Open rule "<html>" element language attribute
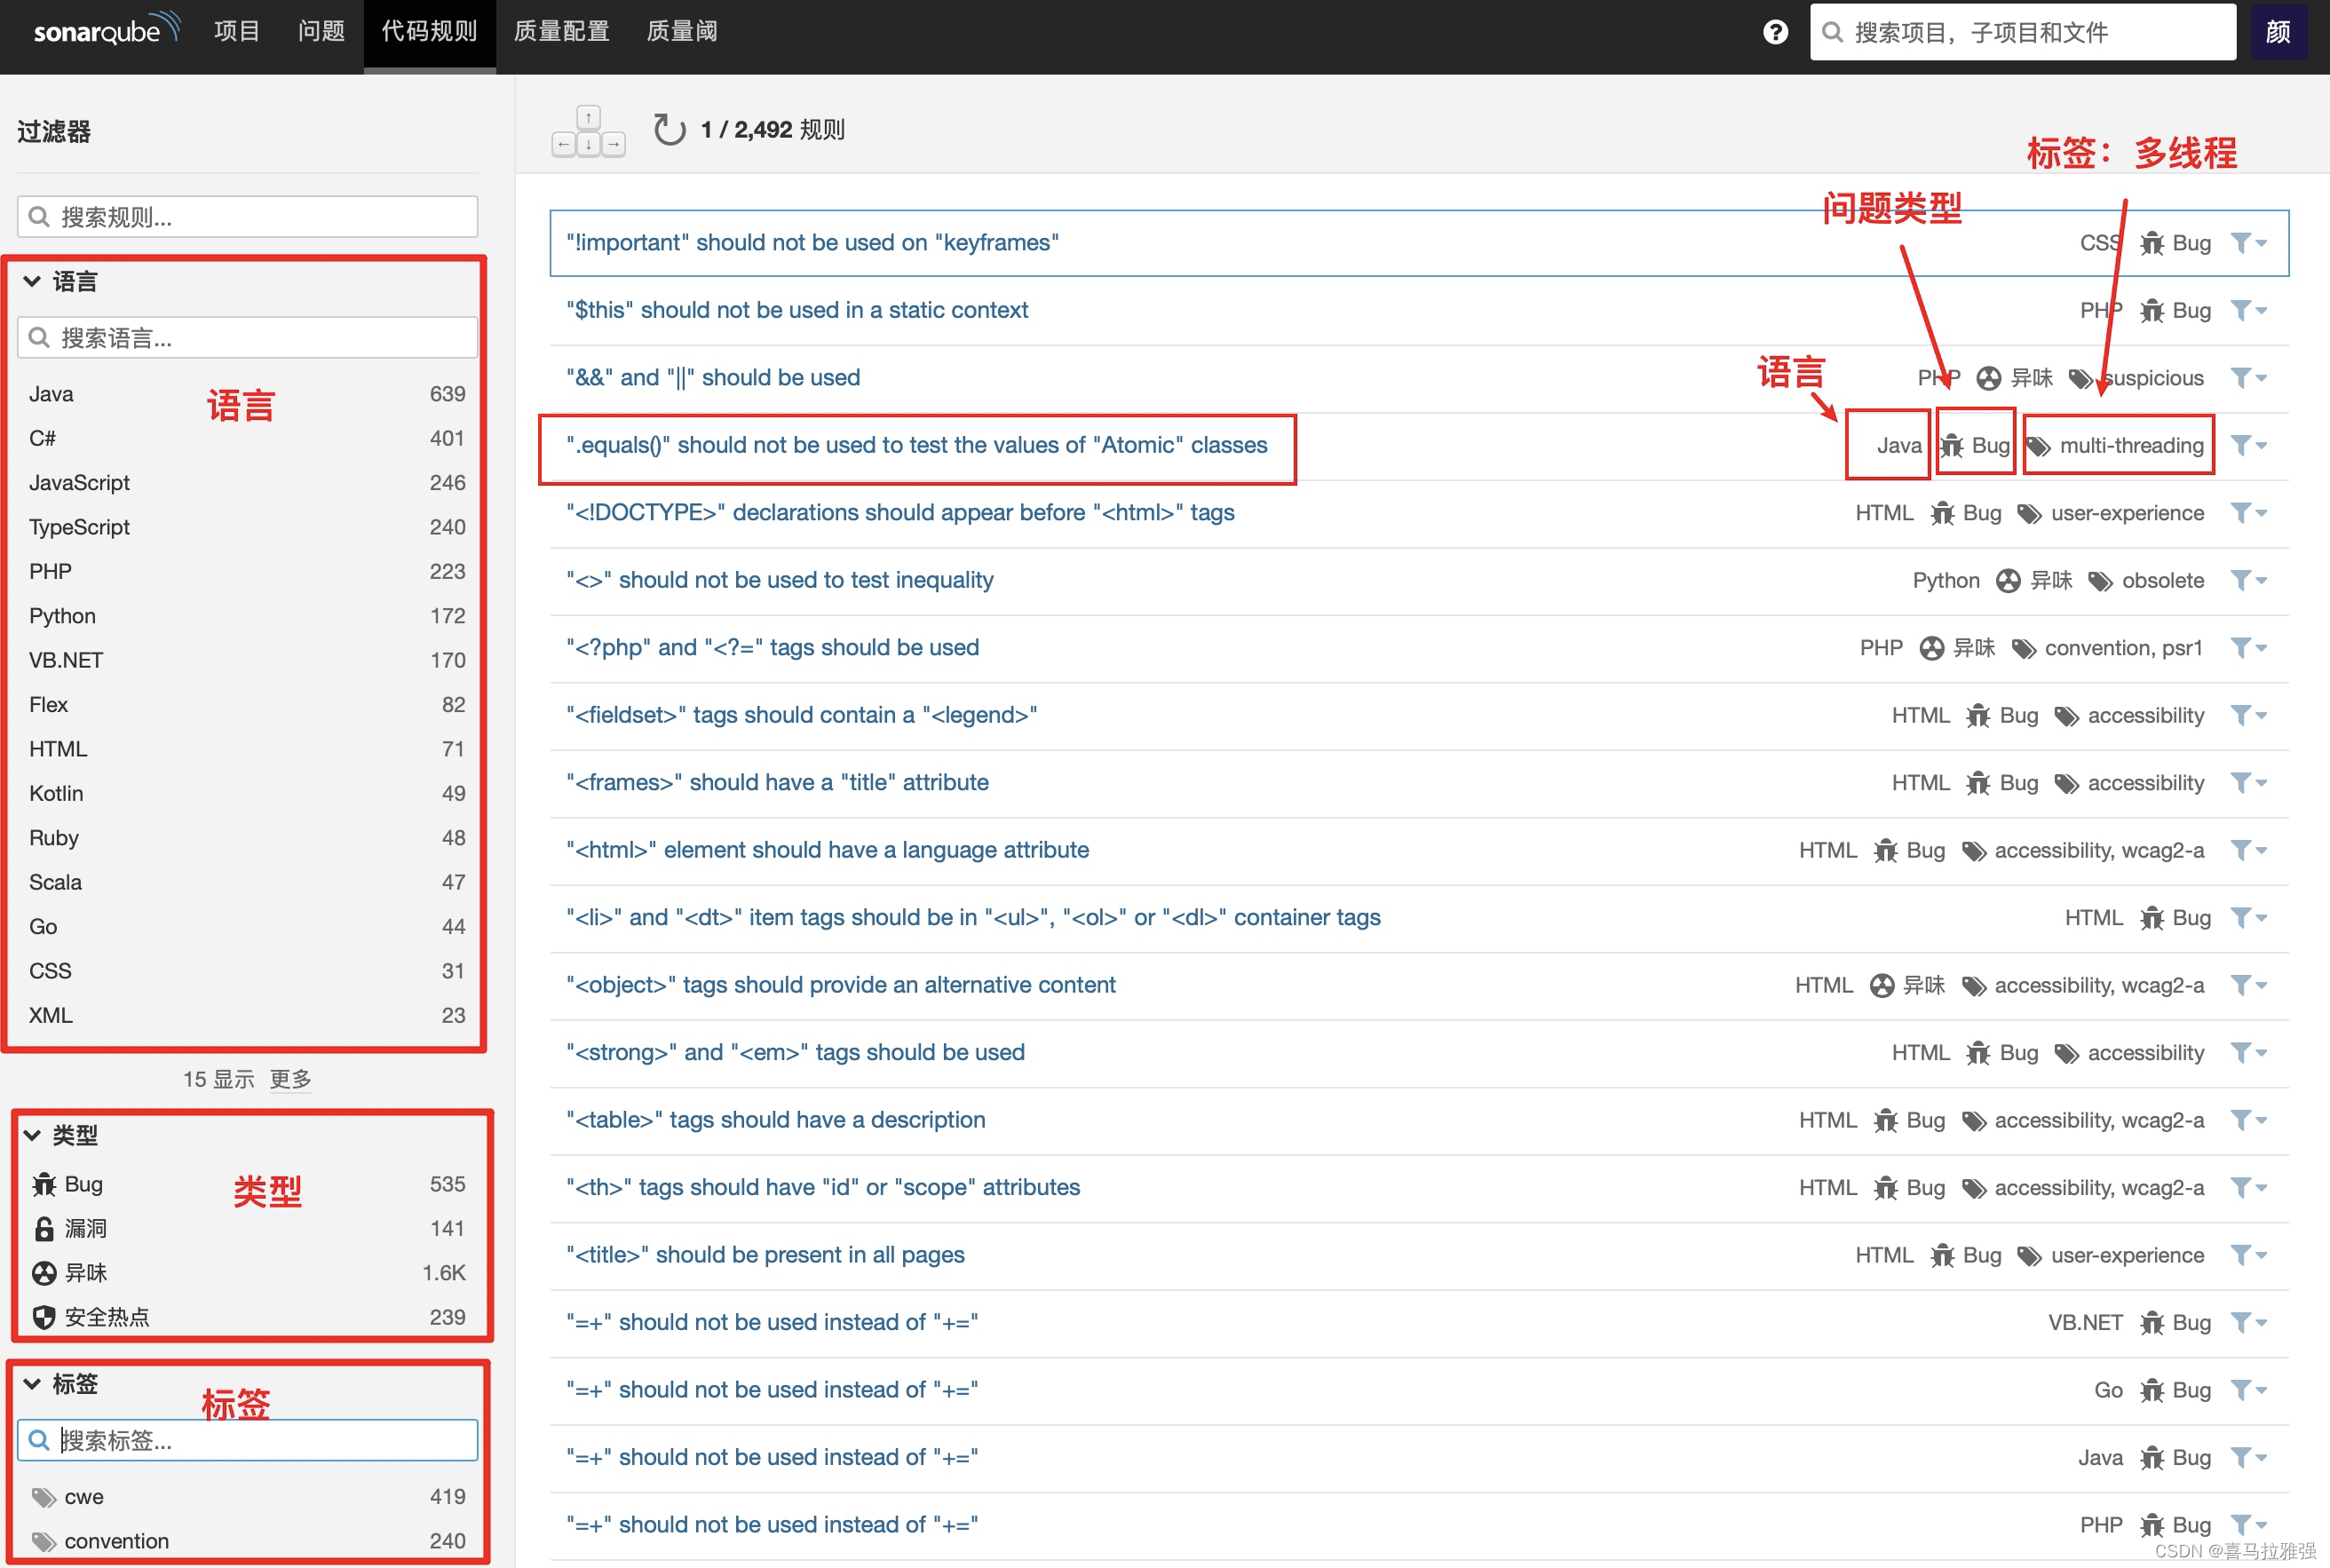Image resolution: width=2330 pixels, height=1568 pixels. (x=828, y=850)
